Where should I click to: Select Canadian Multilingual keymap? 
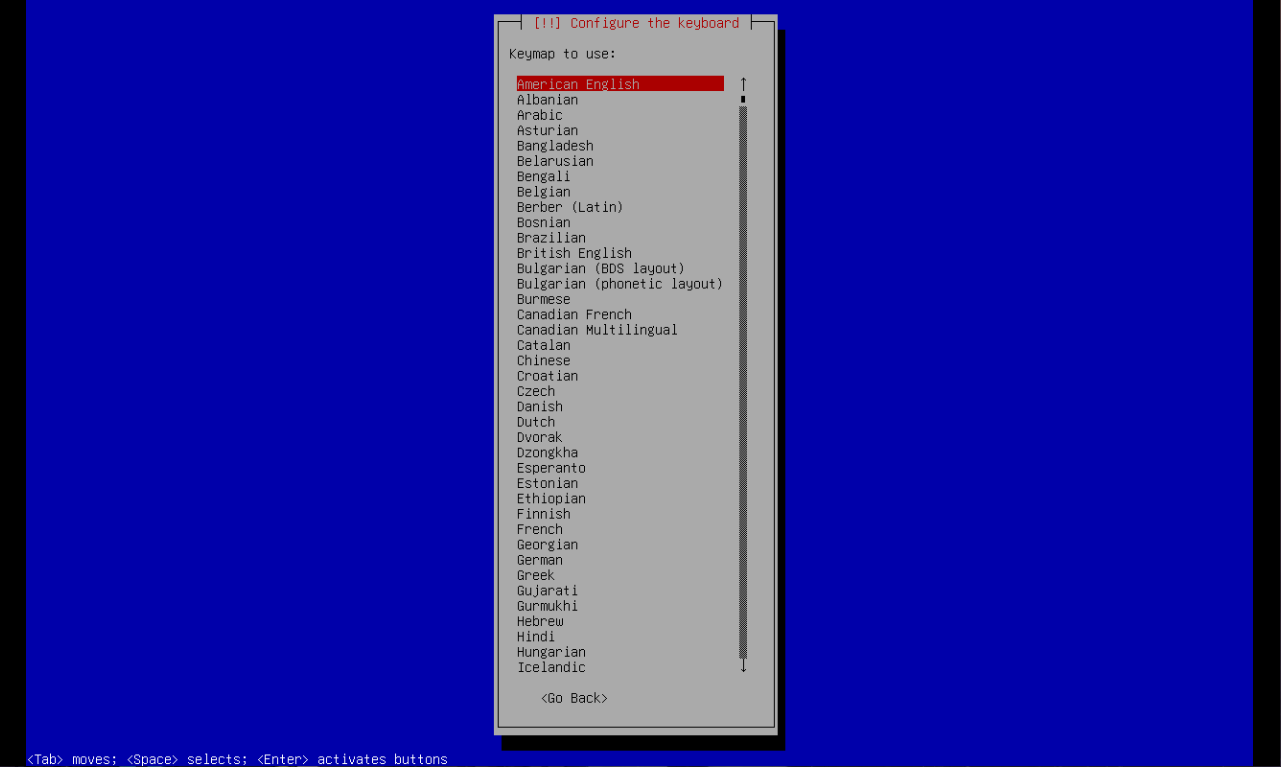[597, 330]
